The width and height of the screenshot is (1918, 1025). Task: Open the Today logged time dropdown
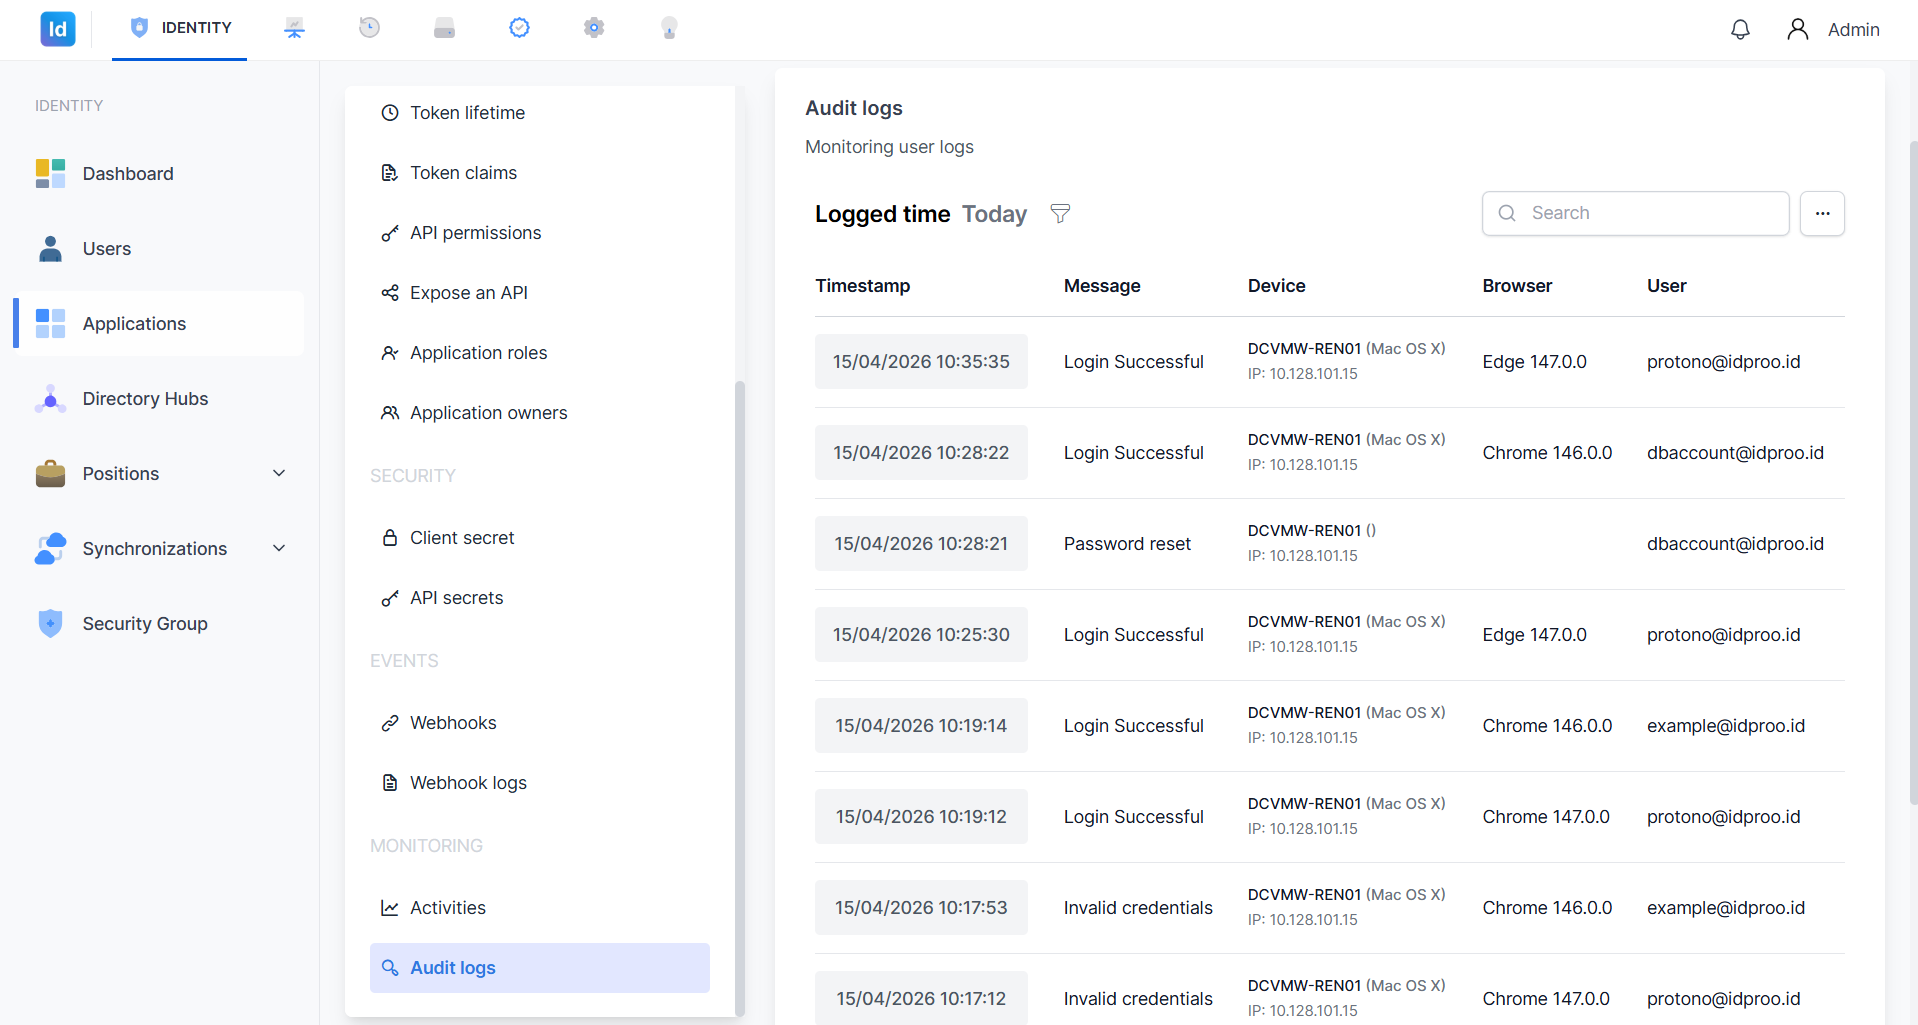point(994,214)
